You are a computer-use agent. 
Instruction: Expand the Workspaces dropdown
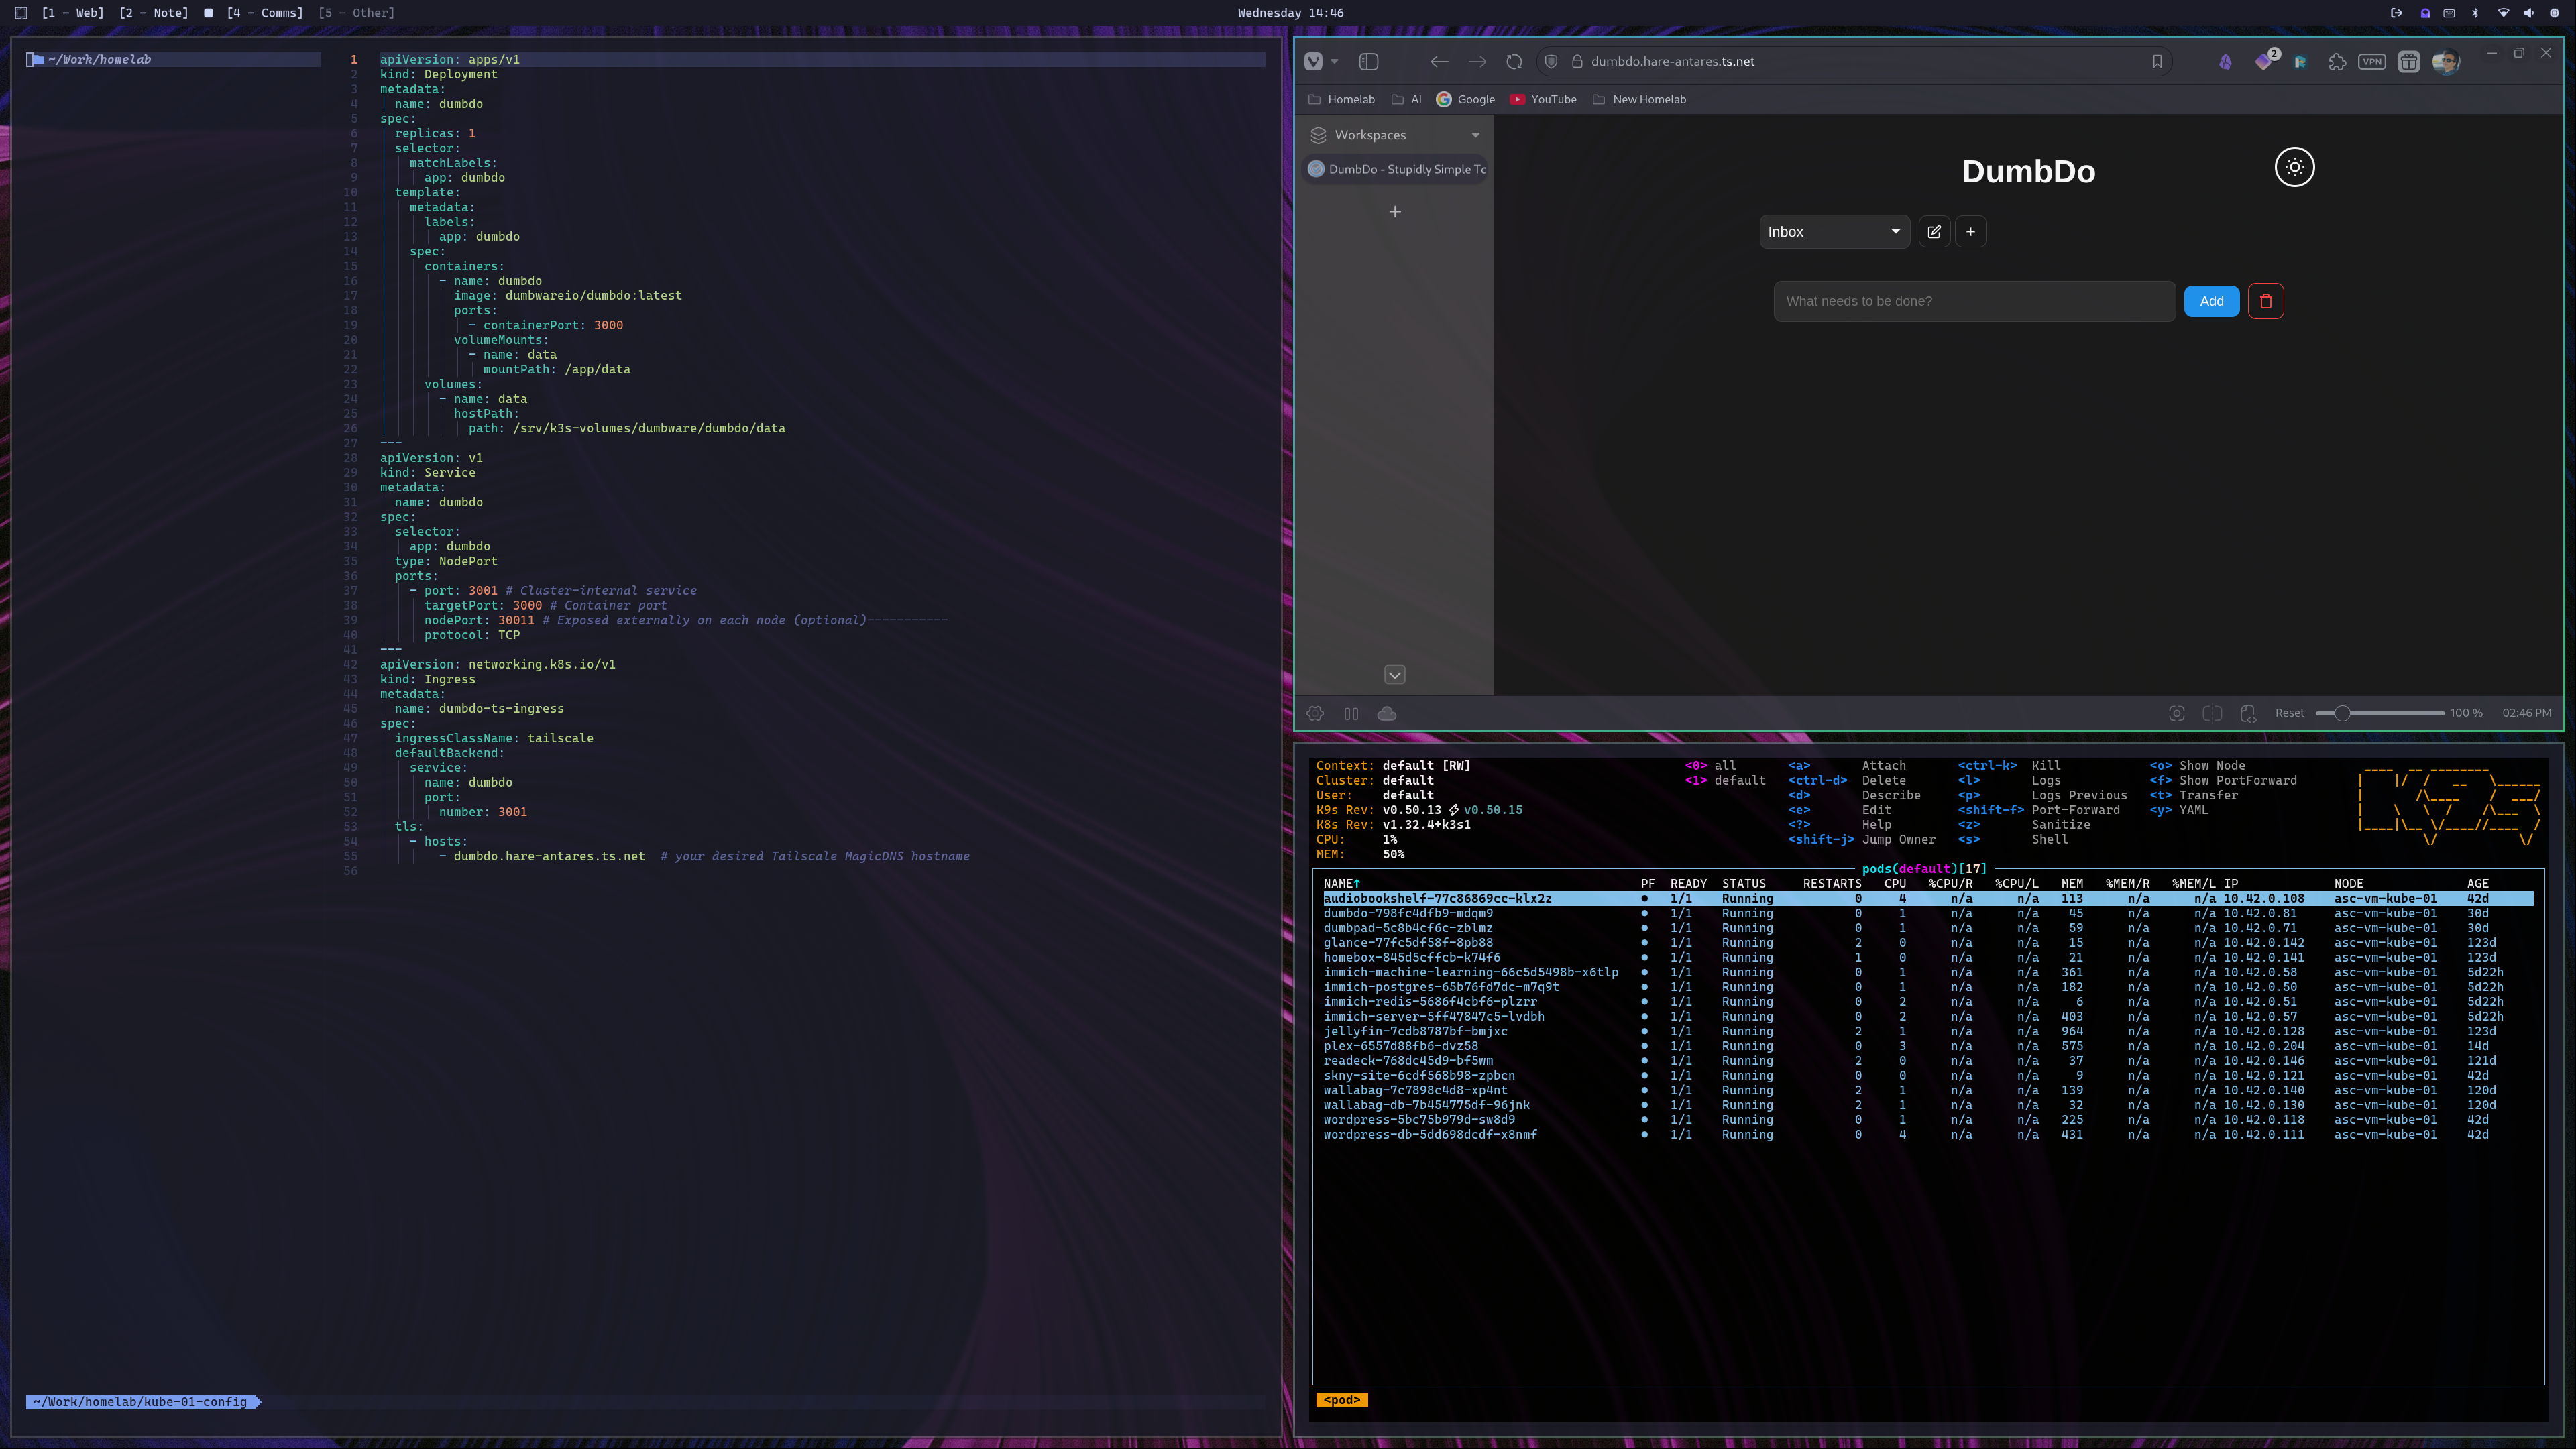[1475, 135]
